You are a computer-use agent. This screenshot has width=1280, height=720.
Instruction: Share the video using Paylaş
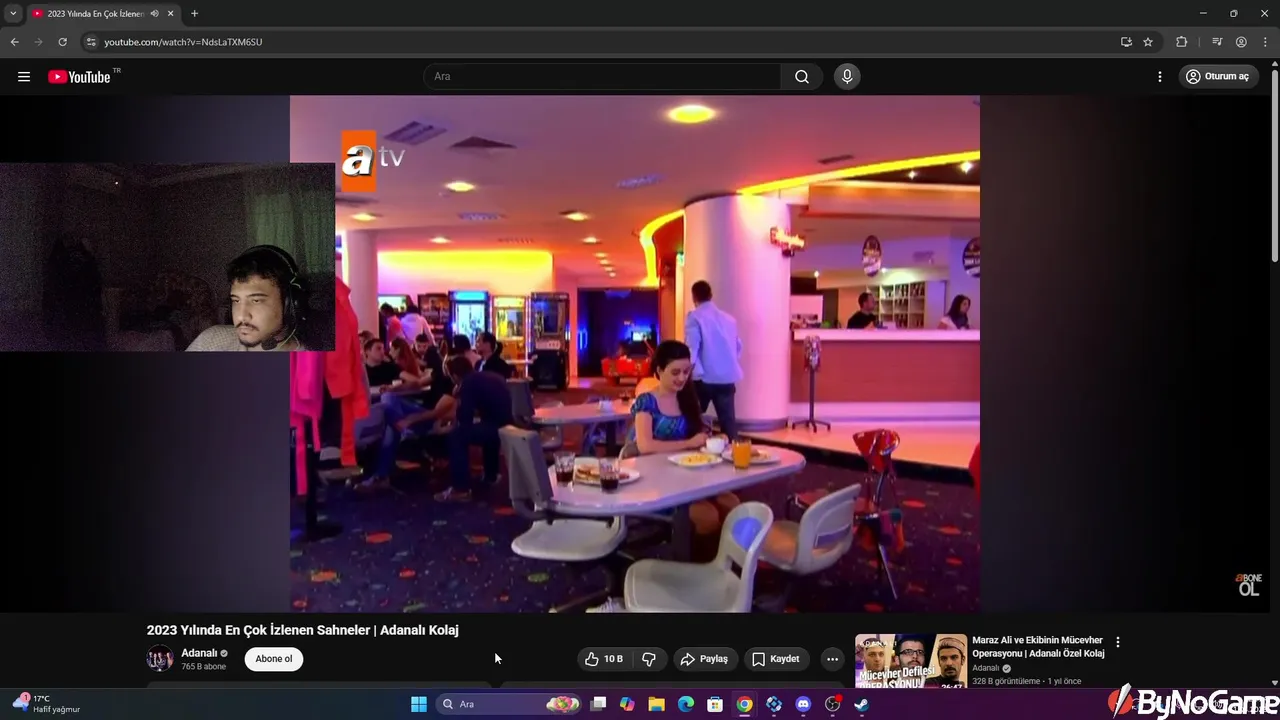pos(705,659)
